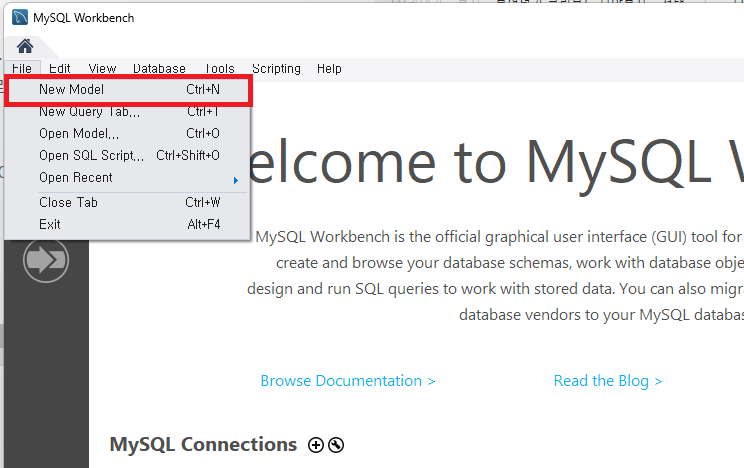Screen dimensions: 744x468
Task: Click the MySQL Connections heading
Action: [x=203, y=445]
